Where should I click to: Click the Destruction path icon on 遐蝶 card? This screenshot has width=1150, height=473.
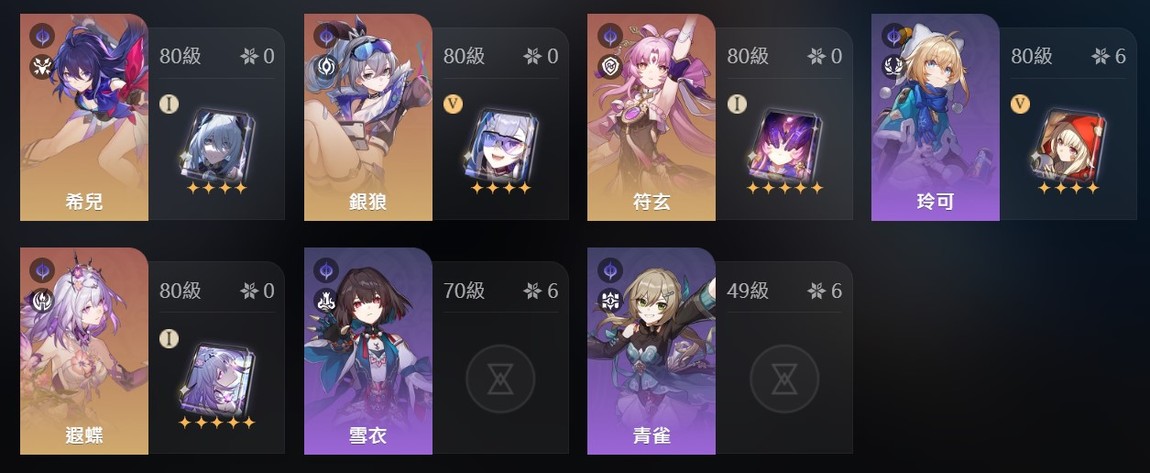[42, 301]
